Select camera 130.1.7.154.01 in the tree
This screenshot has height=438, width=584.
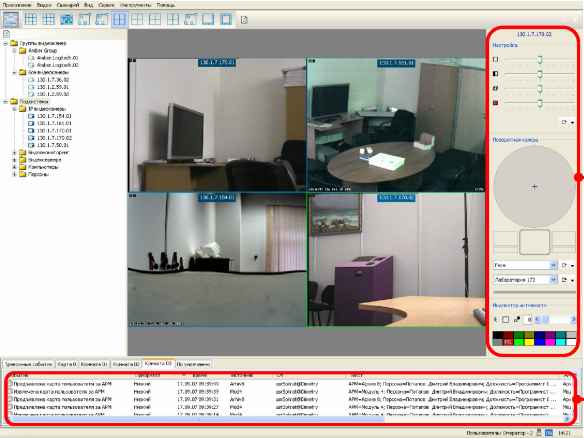tap(54, 116)
